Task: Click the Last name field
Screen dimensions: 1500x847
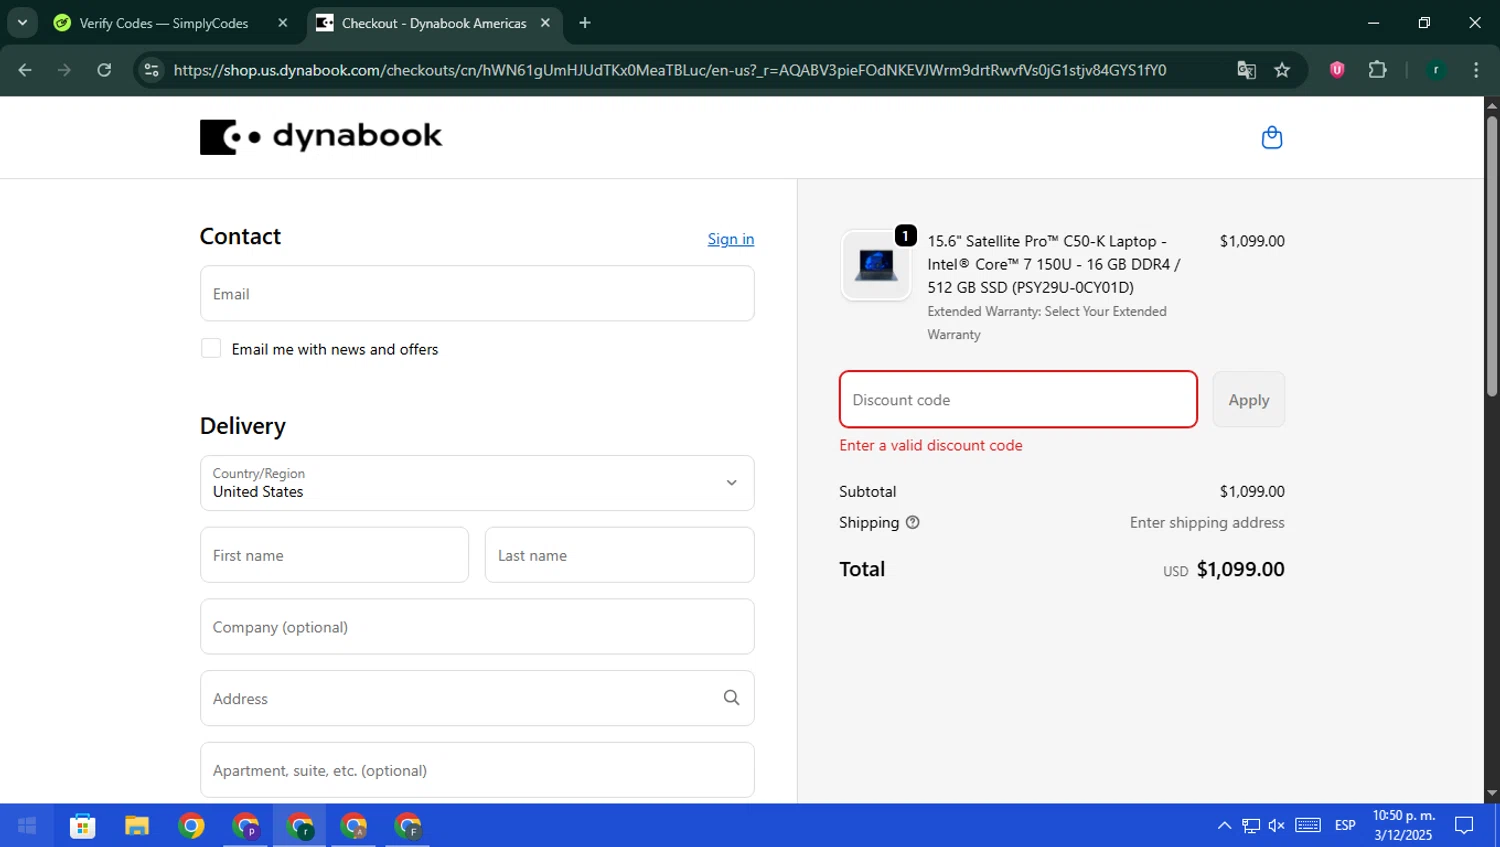Action: [x=620, y=555]
